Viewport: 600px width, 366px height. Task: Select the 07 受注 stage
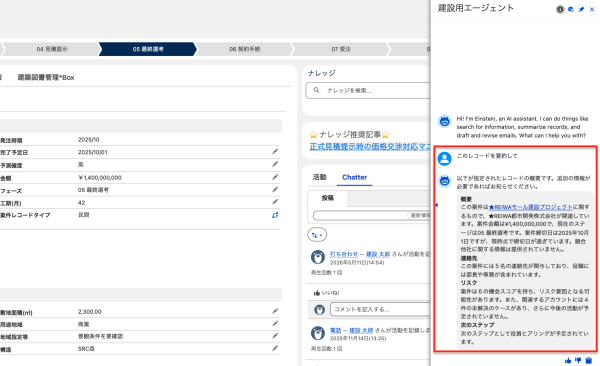(341, 49)
